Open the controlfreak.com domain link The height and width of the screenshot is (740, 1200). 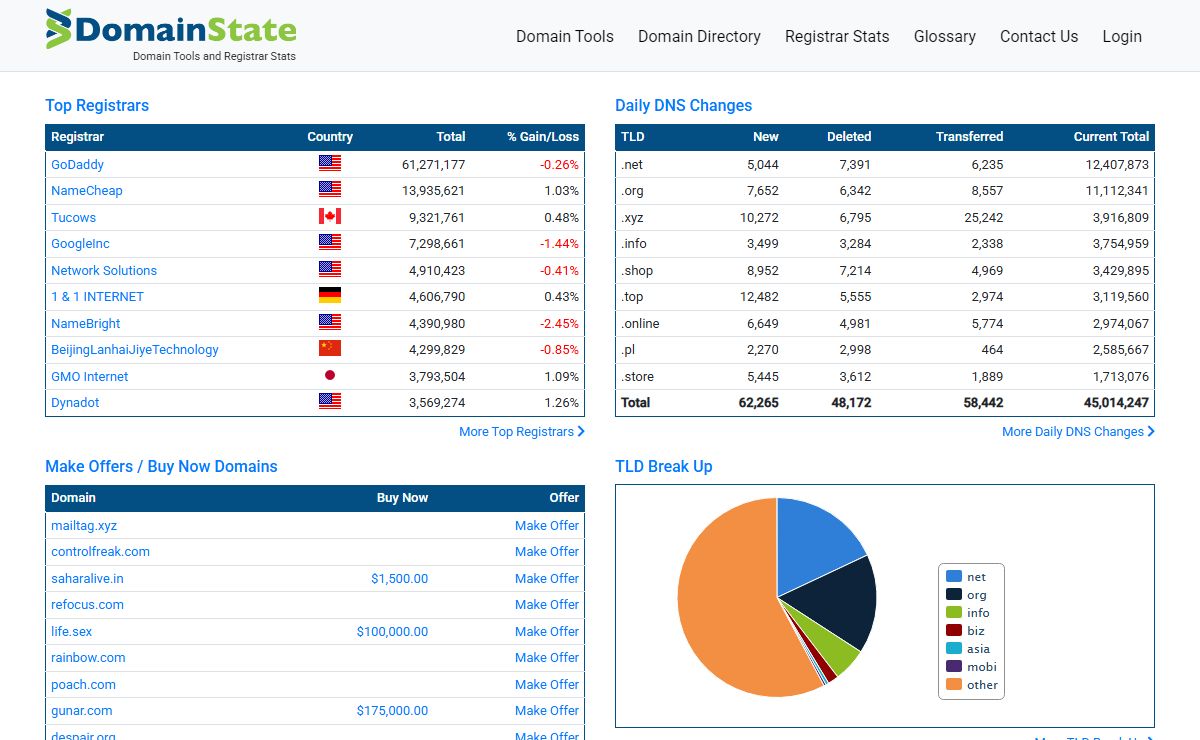point(100,551)
